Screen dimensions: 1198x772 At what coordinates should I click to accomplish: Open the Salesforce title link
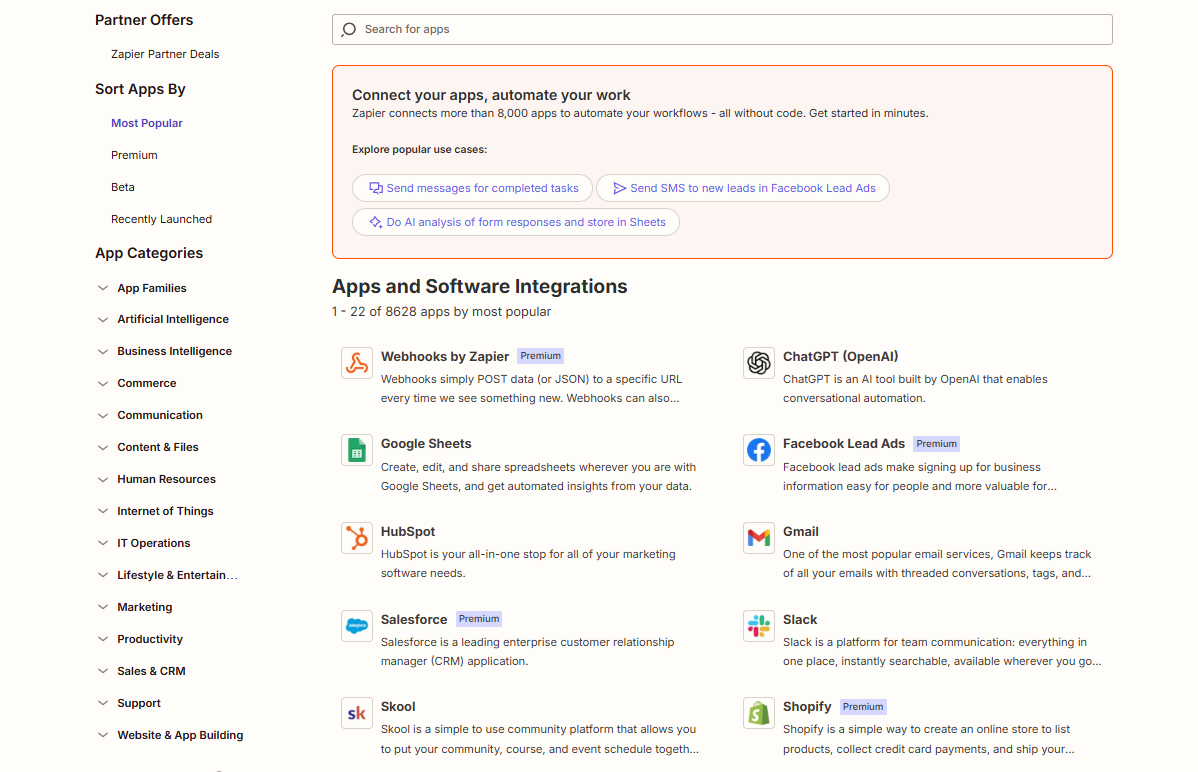click(x=414, y=619)
